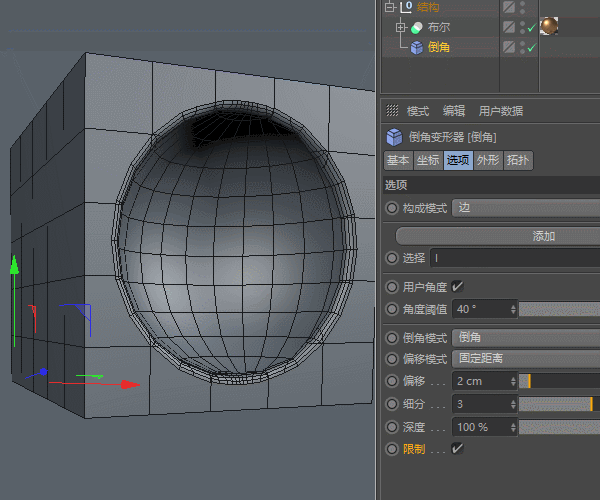
Task: Open the 倒角模式 dropdown
Action: click(526, 337)
